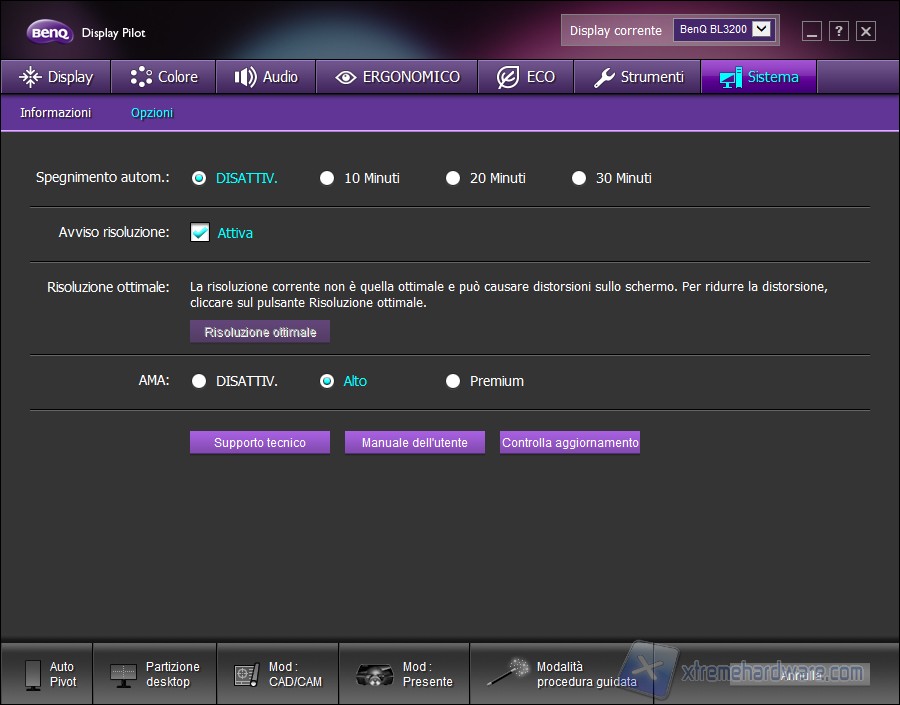900x705 pixels.
Task: Open help with the question mark button
Action: (838, 31)
